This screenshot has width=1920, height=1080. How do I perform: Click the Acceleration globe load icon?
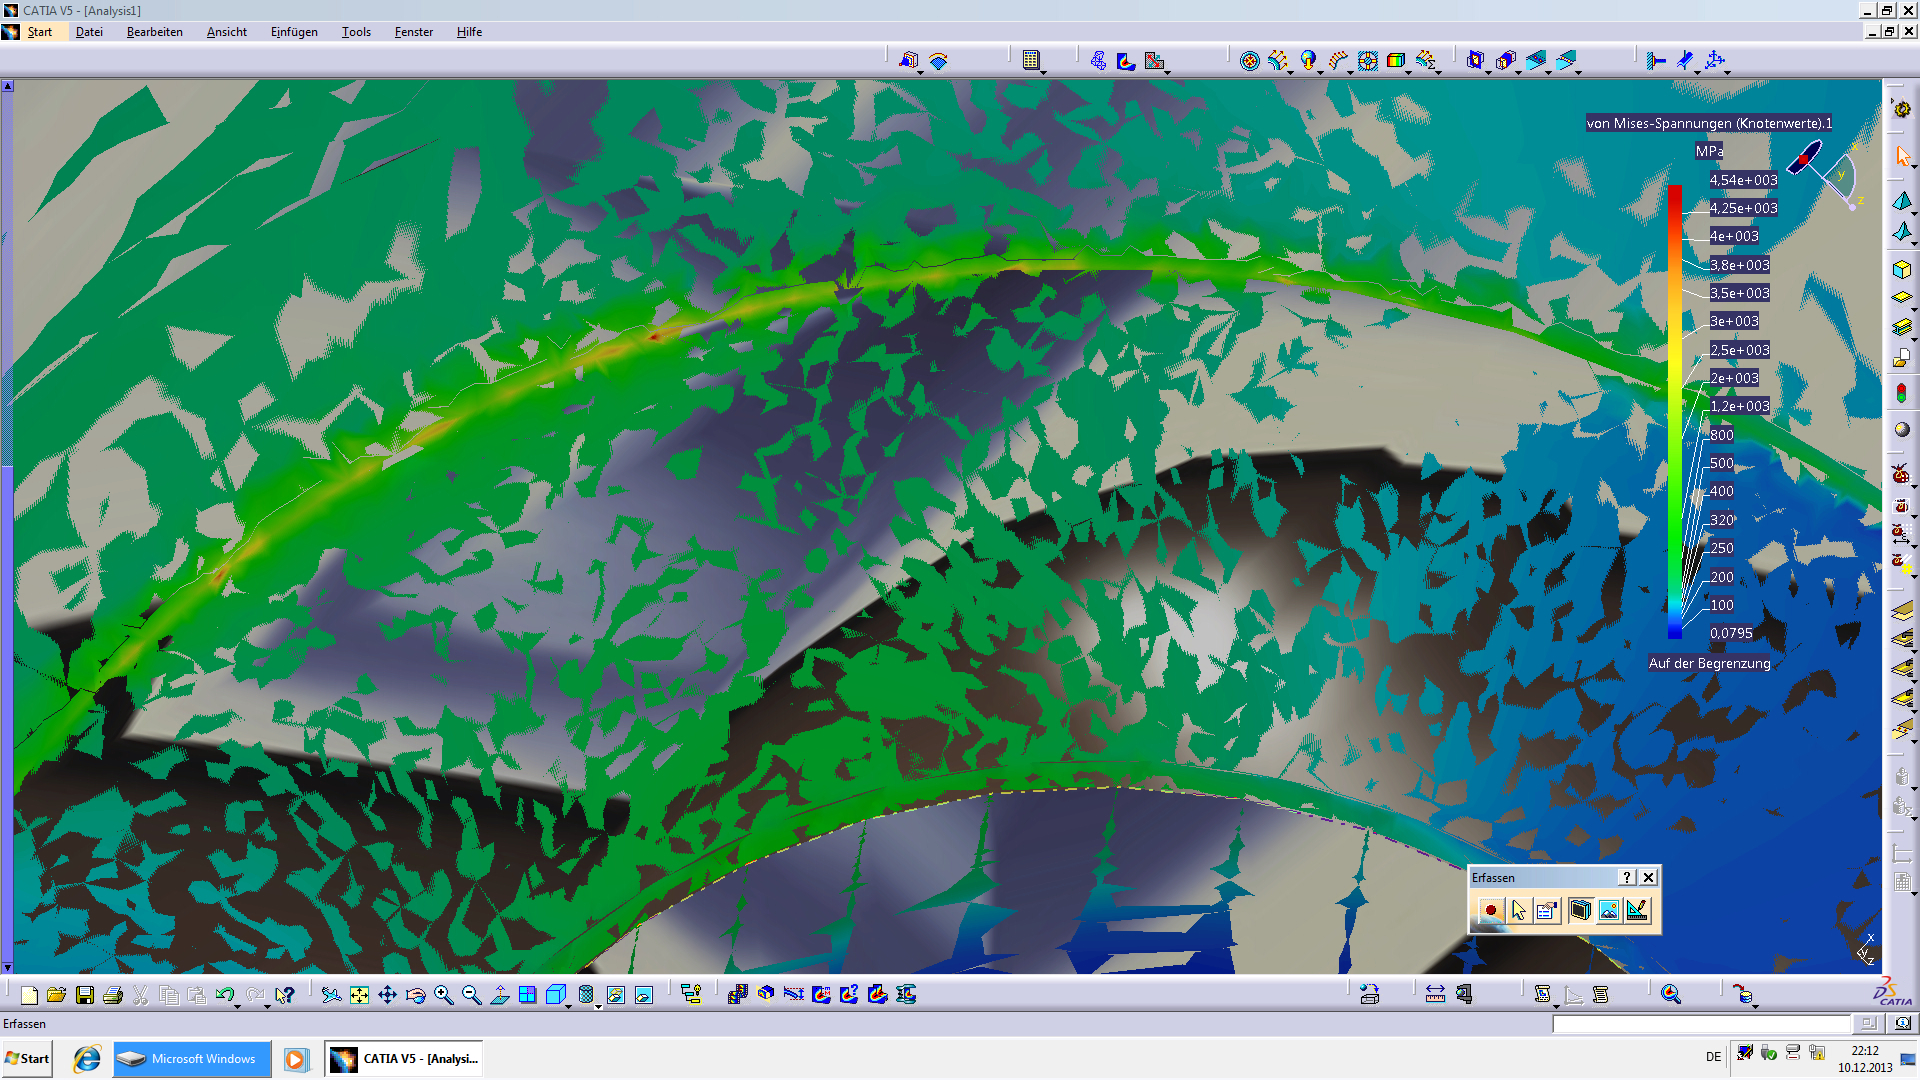tap(1307, 60)
